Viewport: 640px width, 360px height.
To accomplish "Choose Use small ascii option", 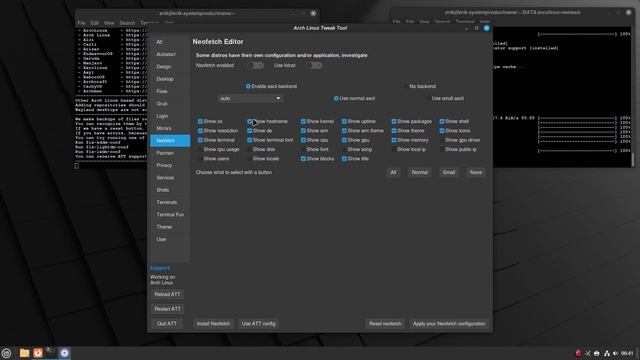I will click(429, 98).
